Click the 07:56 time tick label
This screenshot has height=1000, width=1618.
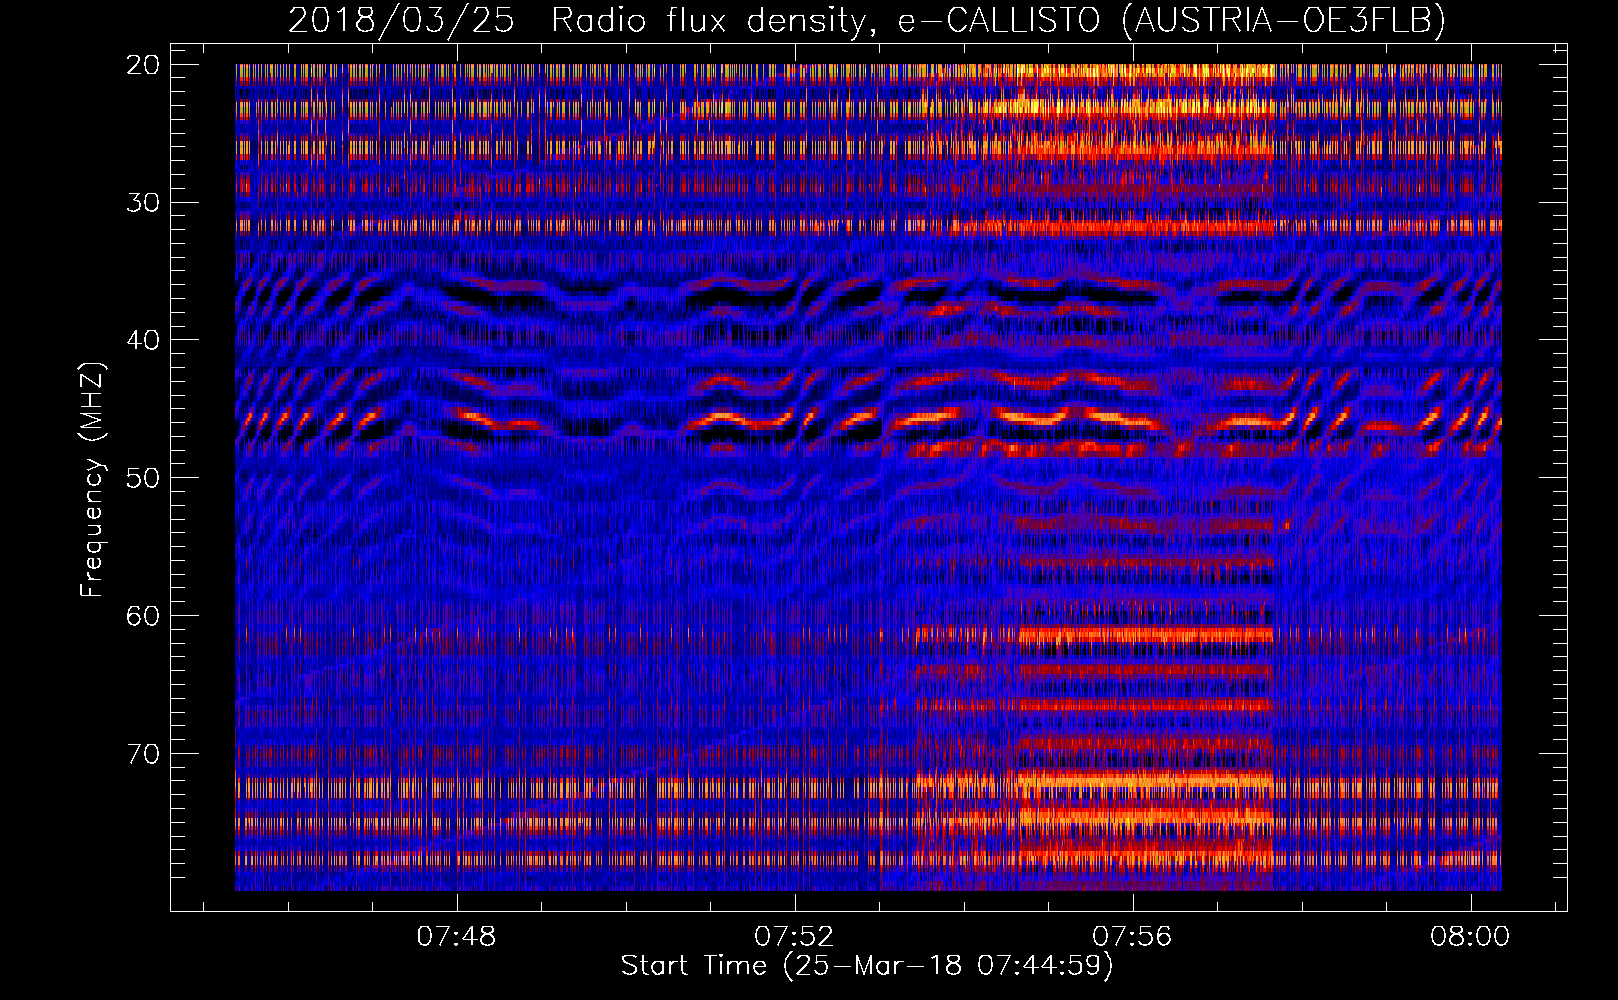point(1133,937)
